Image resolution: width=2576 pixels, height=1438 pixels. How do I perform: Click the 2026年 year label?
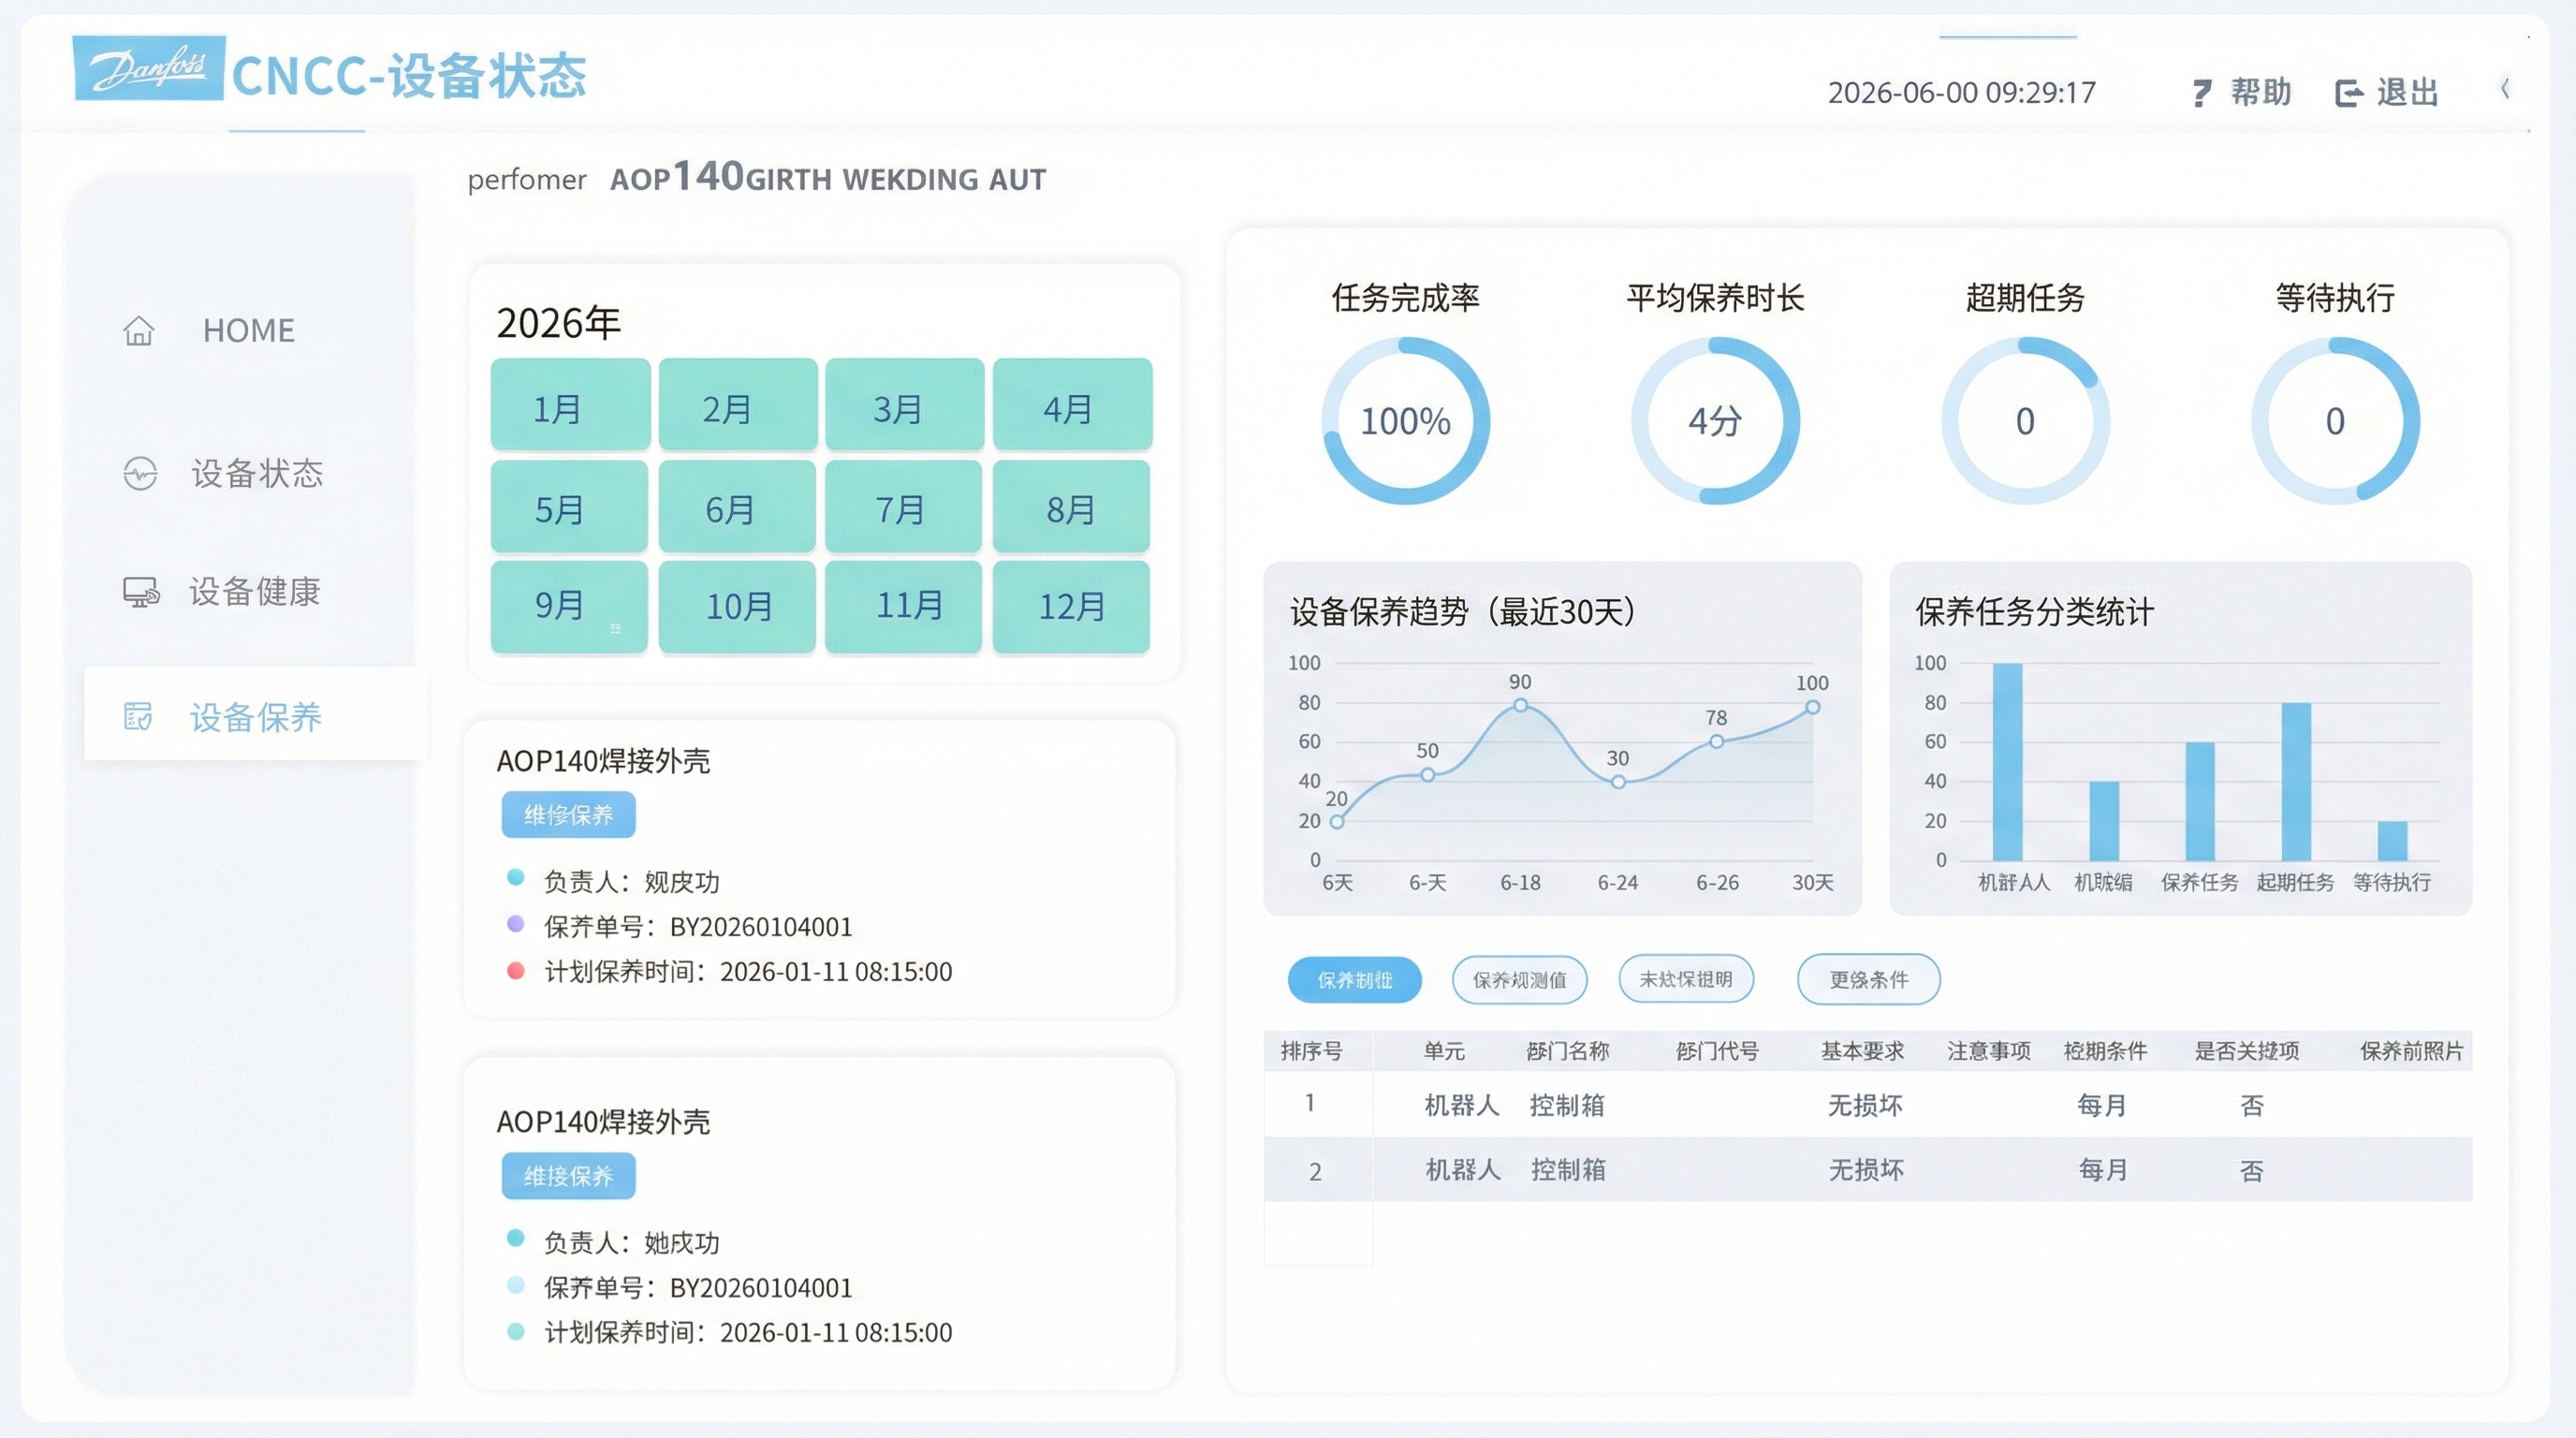point(558,323)
